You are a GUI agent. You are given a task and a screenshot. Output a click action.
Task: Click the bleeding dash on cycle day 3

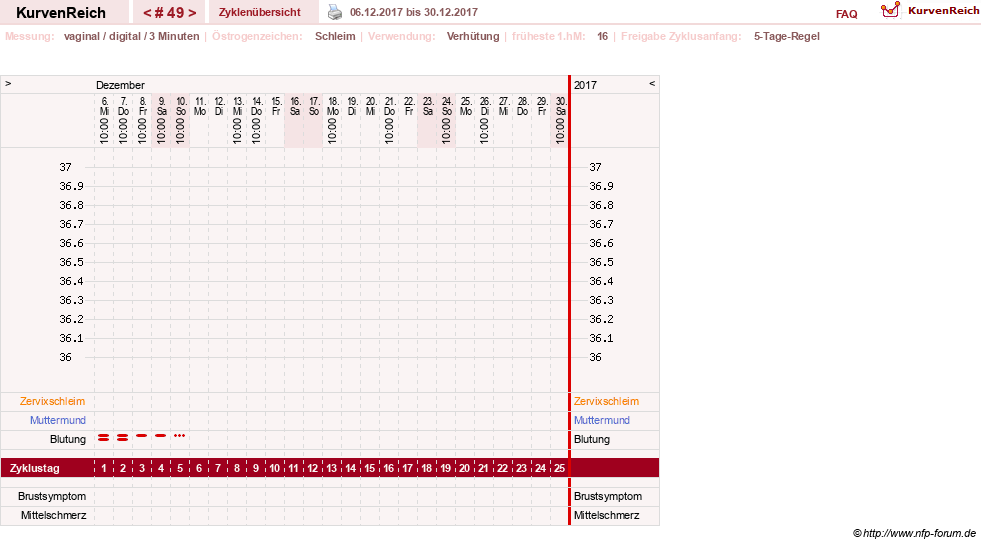coord(141,435)
